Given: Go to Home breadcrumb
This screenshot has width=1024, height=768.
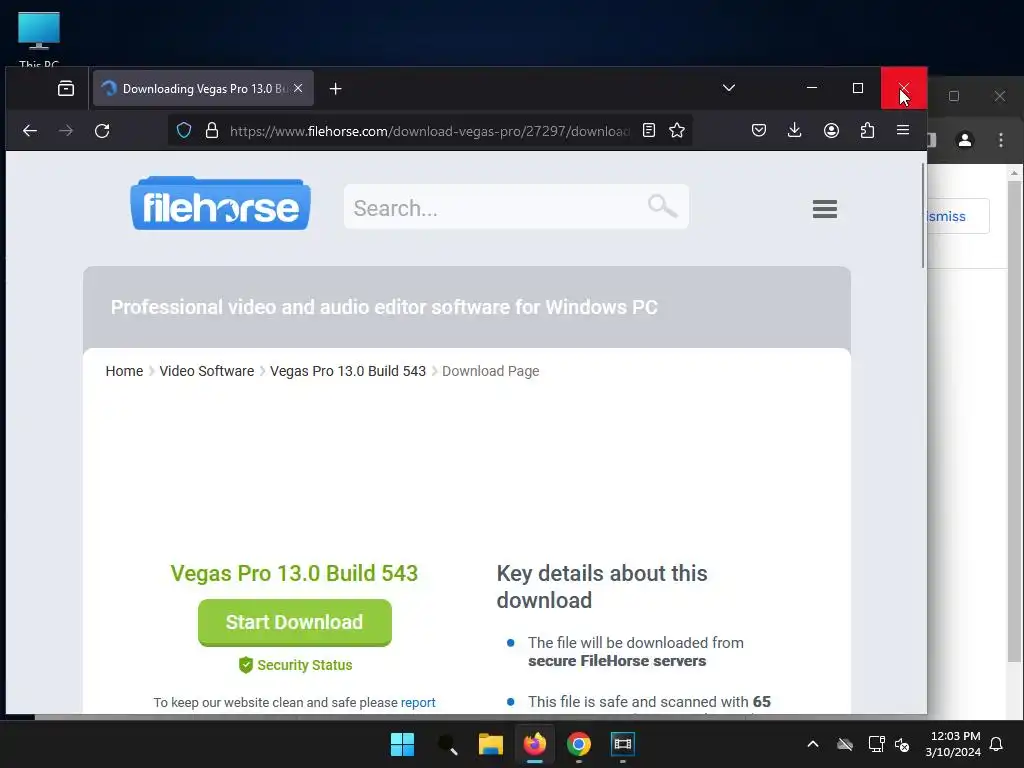Looking at the screenshot, I should pos(124,371).
